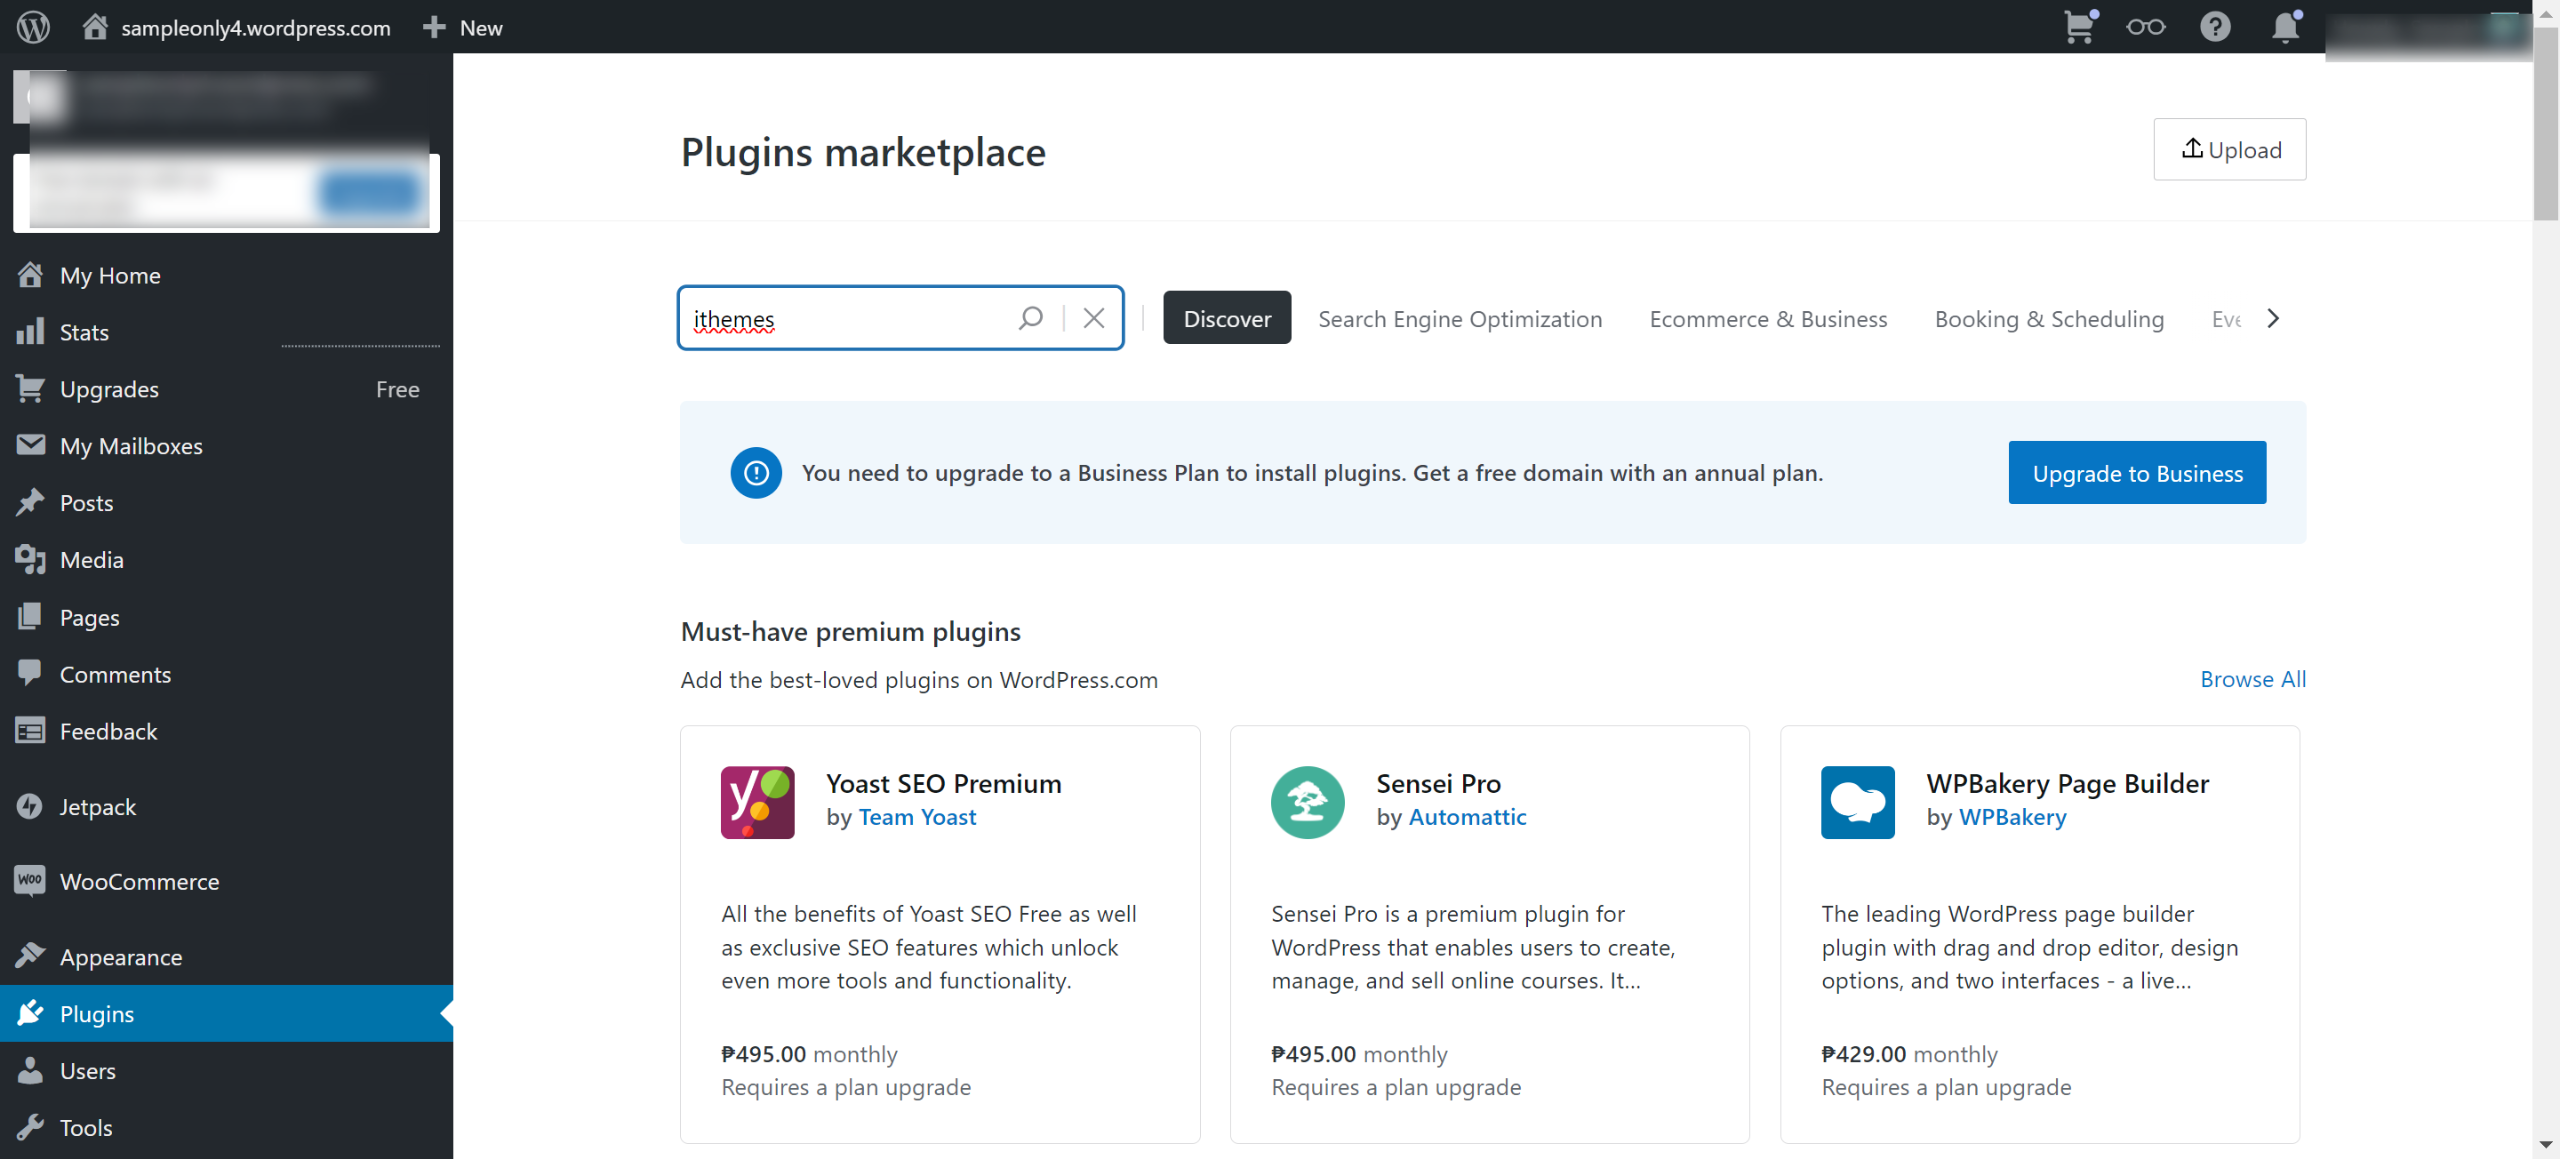Open the Browse All link
Image resolution: width=2560 pixels, height=1159 pixels.
coord(2253,679)
